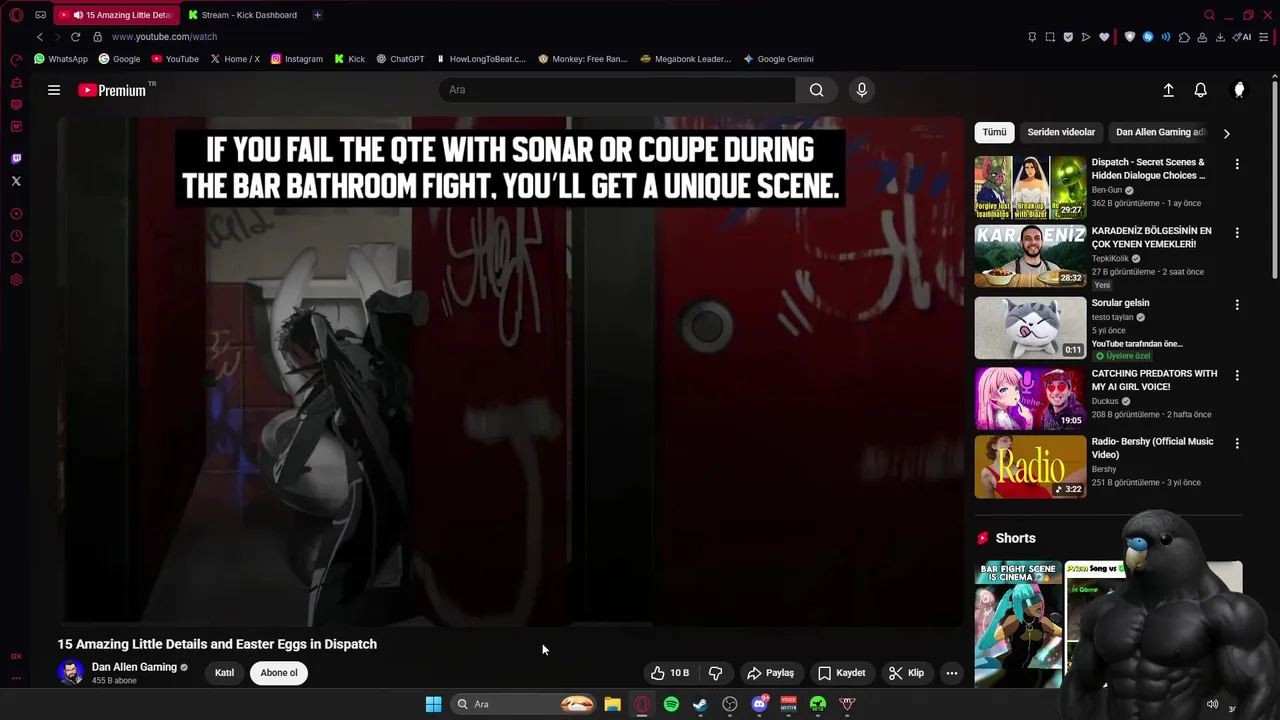Open the YouTube account avatar menu
1280x720 pixels.
tap(1239, 90)
